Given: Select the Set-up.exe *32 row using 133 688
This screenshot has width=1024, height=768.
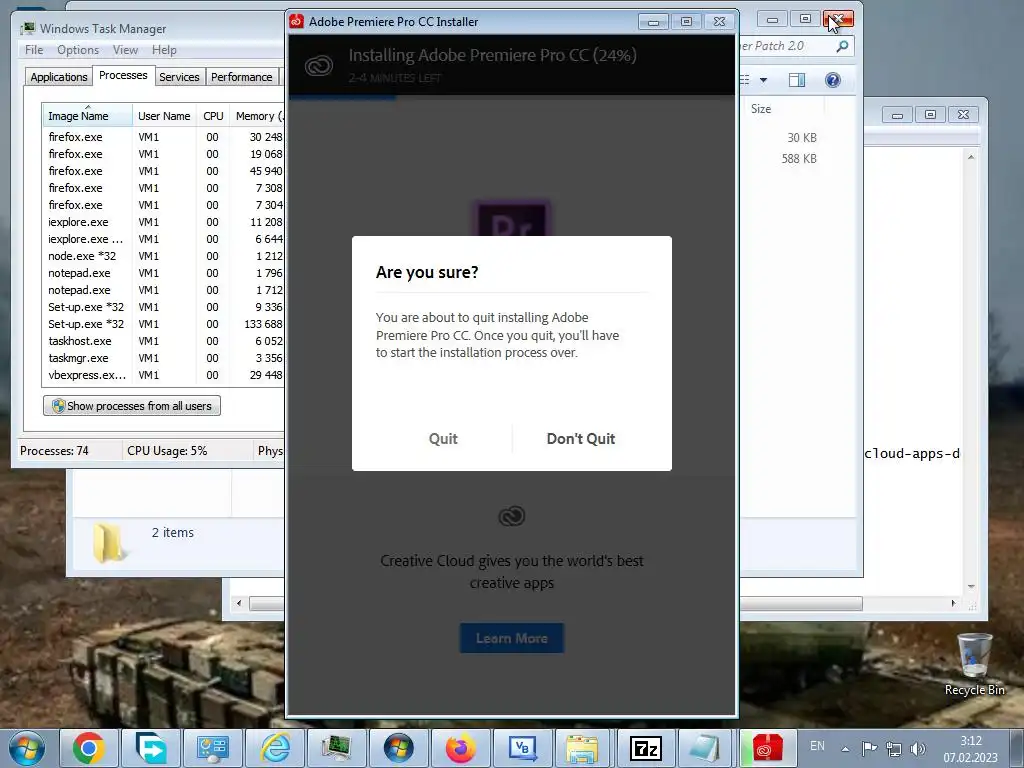Looking at the screenshot, I should tap(163, 324).
